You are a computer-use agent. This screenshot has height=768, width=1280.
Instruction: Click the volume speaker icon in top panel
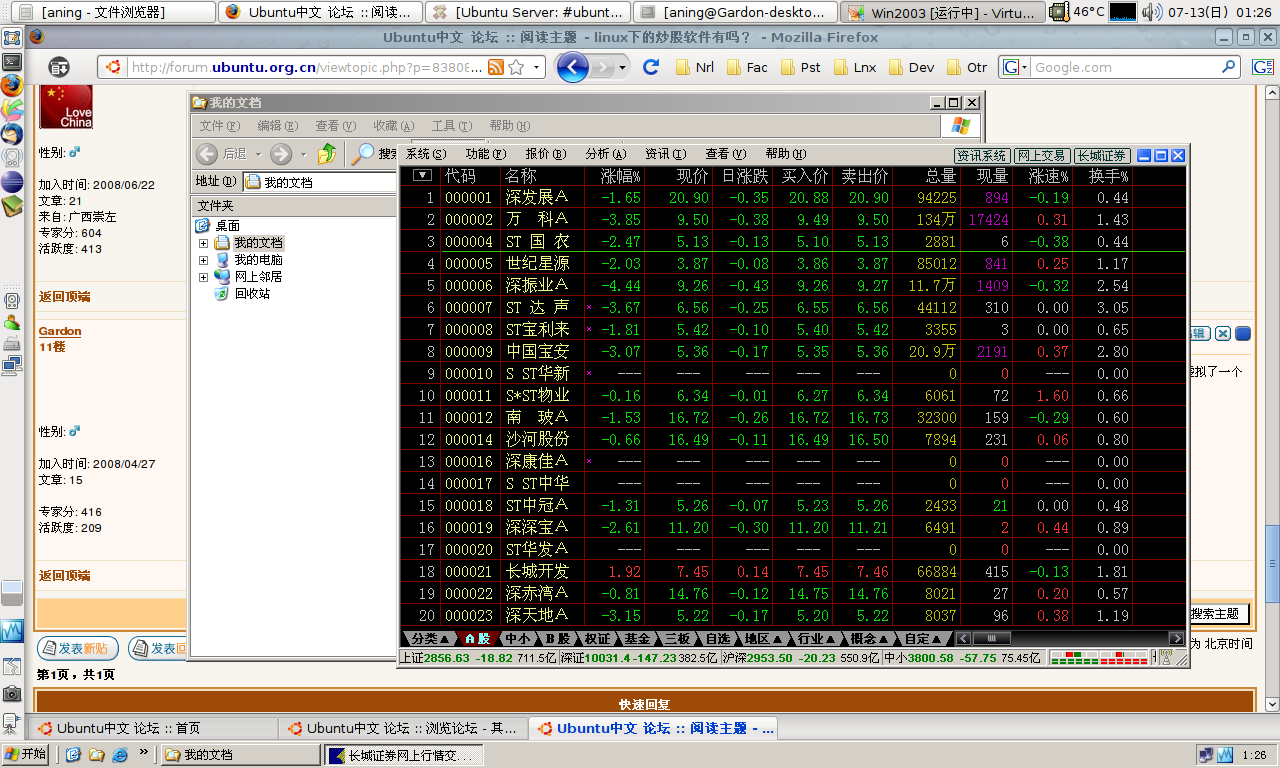click(1151, 12)
